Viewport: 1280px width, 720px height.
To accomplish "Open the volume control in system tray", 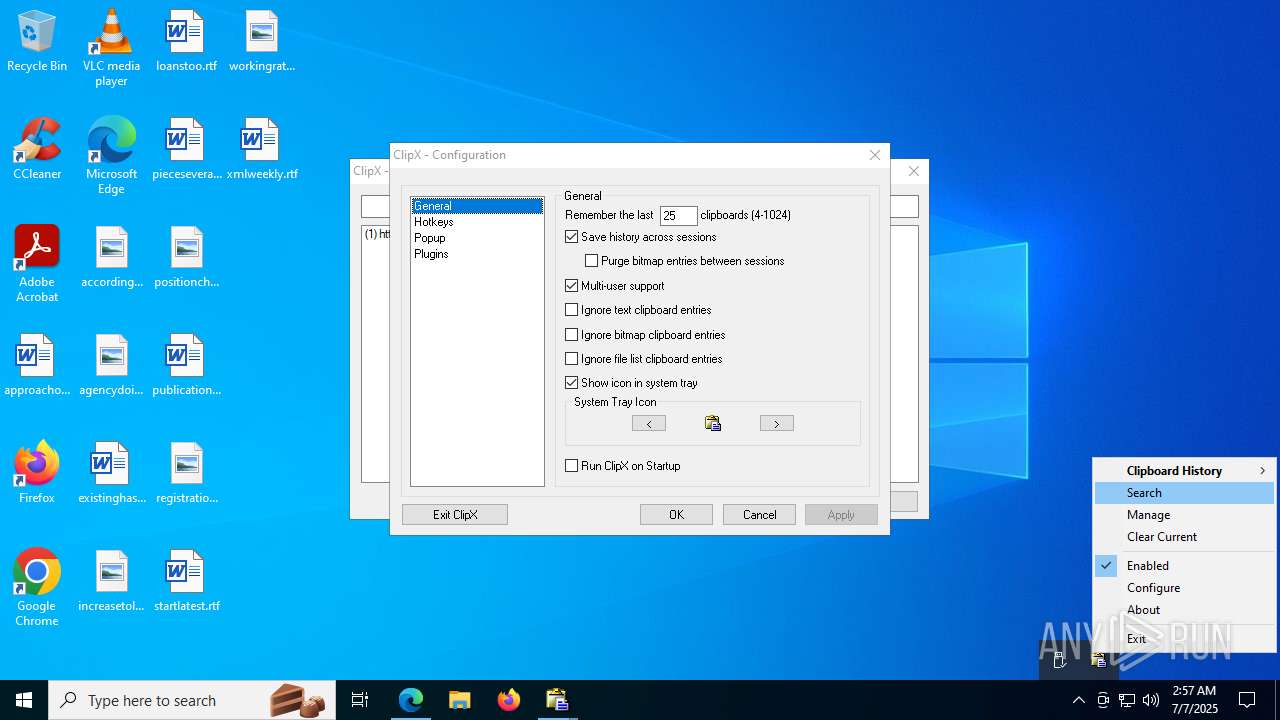I will (1151, 700).
